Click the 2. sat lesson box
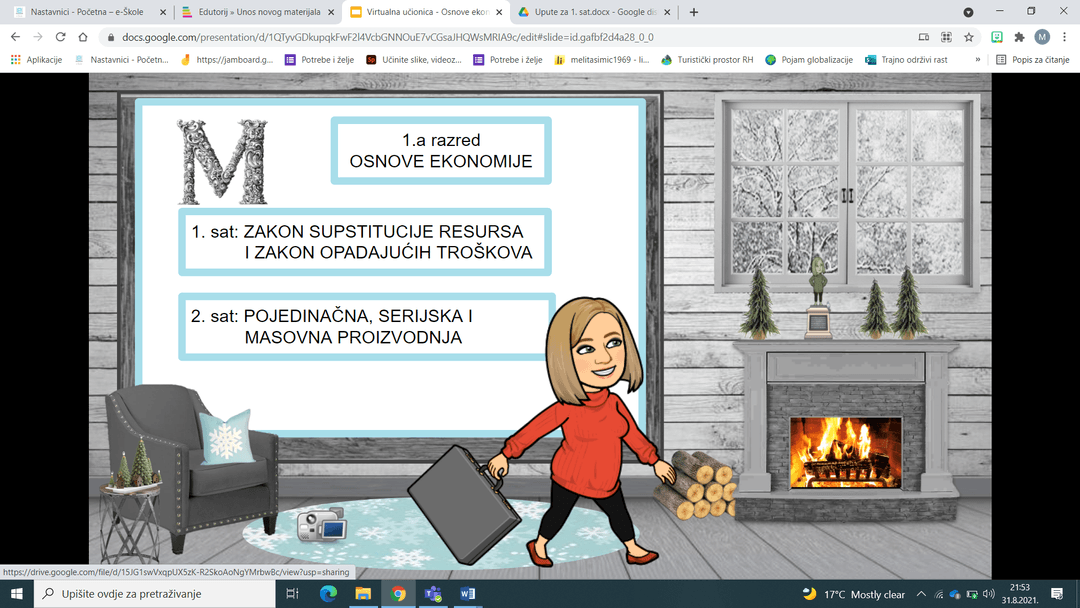The image size is (1080, 608). [365, 327]
